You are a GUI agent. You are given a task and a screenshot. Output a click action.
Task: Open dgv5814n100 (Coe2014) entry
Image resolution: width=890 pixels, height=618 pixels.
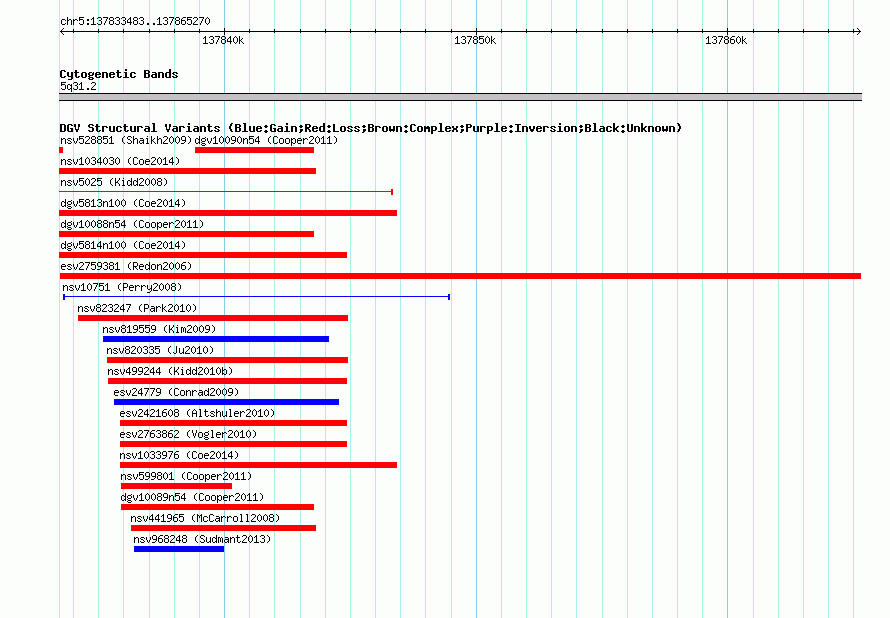click(x=123, y=245)
